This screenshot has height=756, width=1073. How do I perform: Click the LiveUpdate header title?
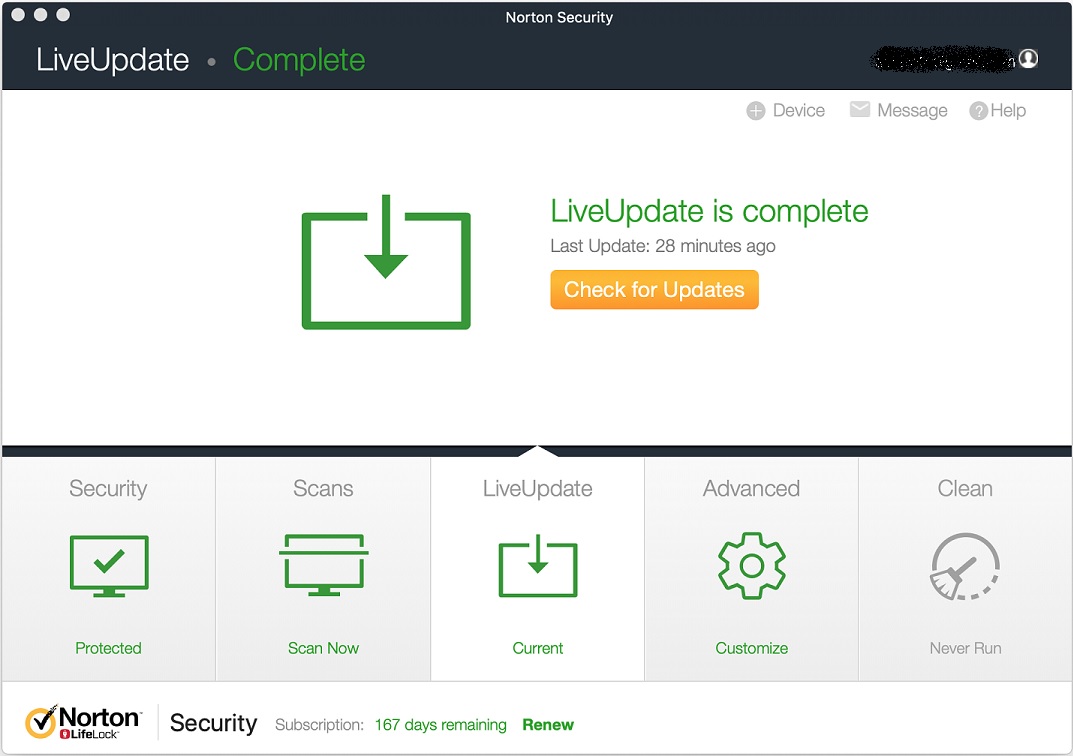(113, 60)
